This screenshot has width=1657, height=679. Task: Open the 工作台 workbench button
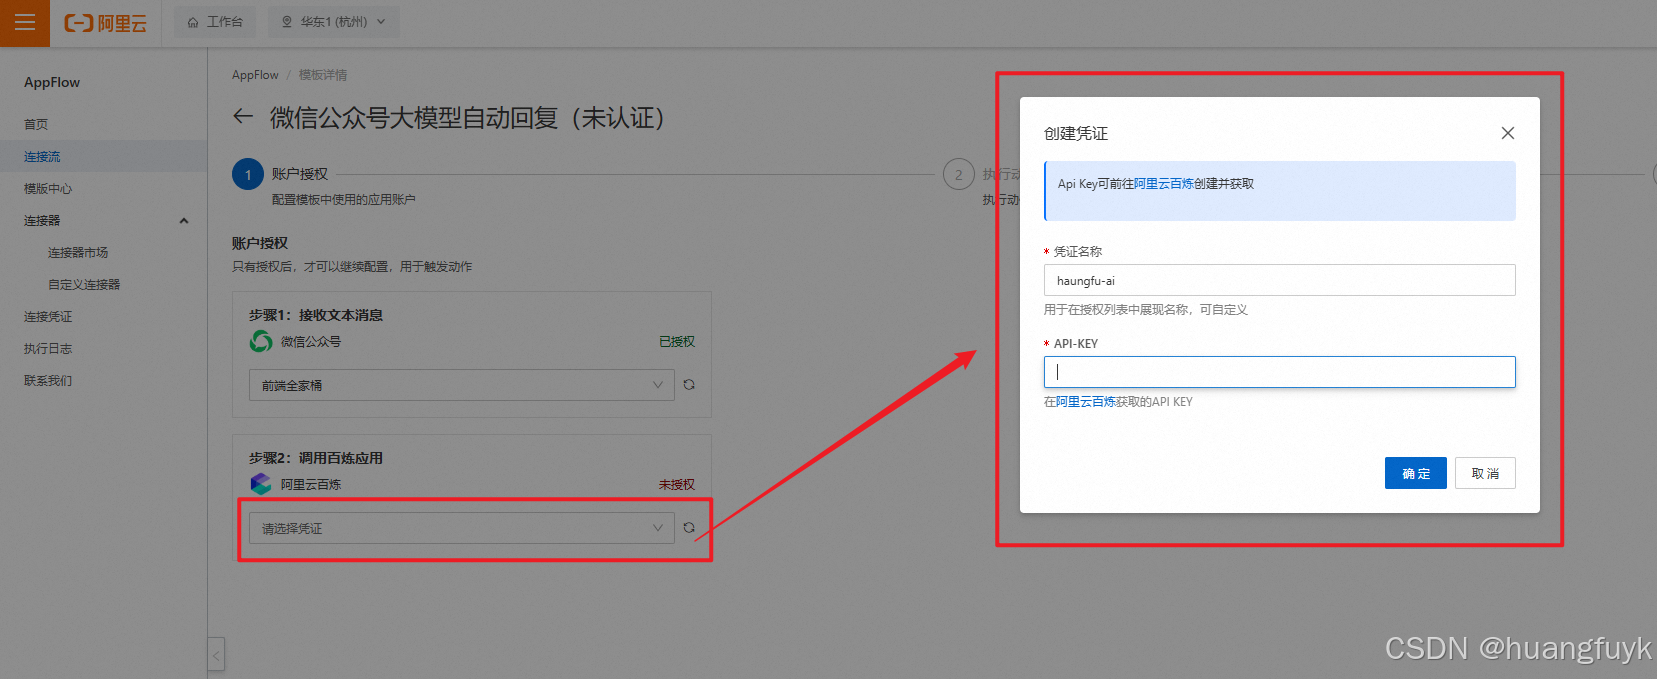(x=215, y=22)
